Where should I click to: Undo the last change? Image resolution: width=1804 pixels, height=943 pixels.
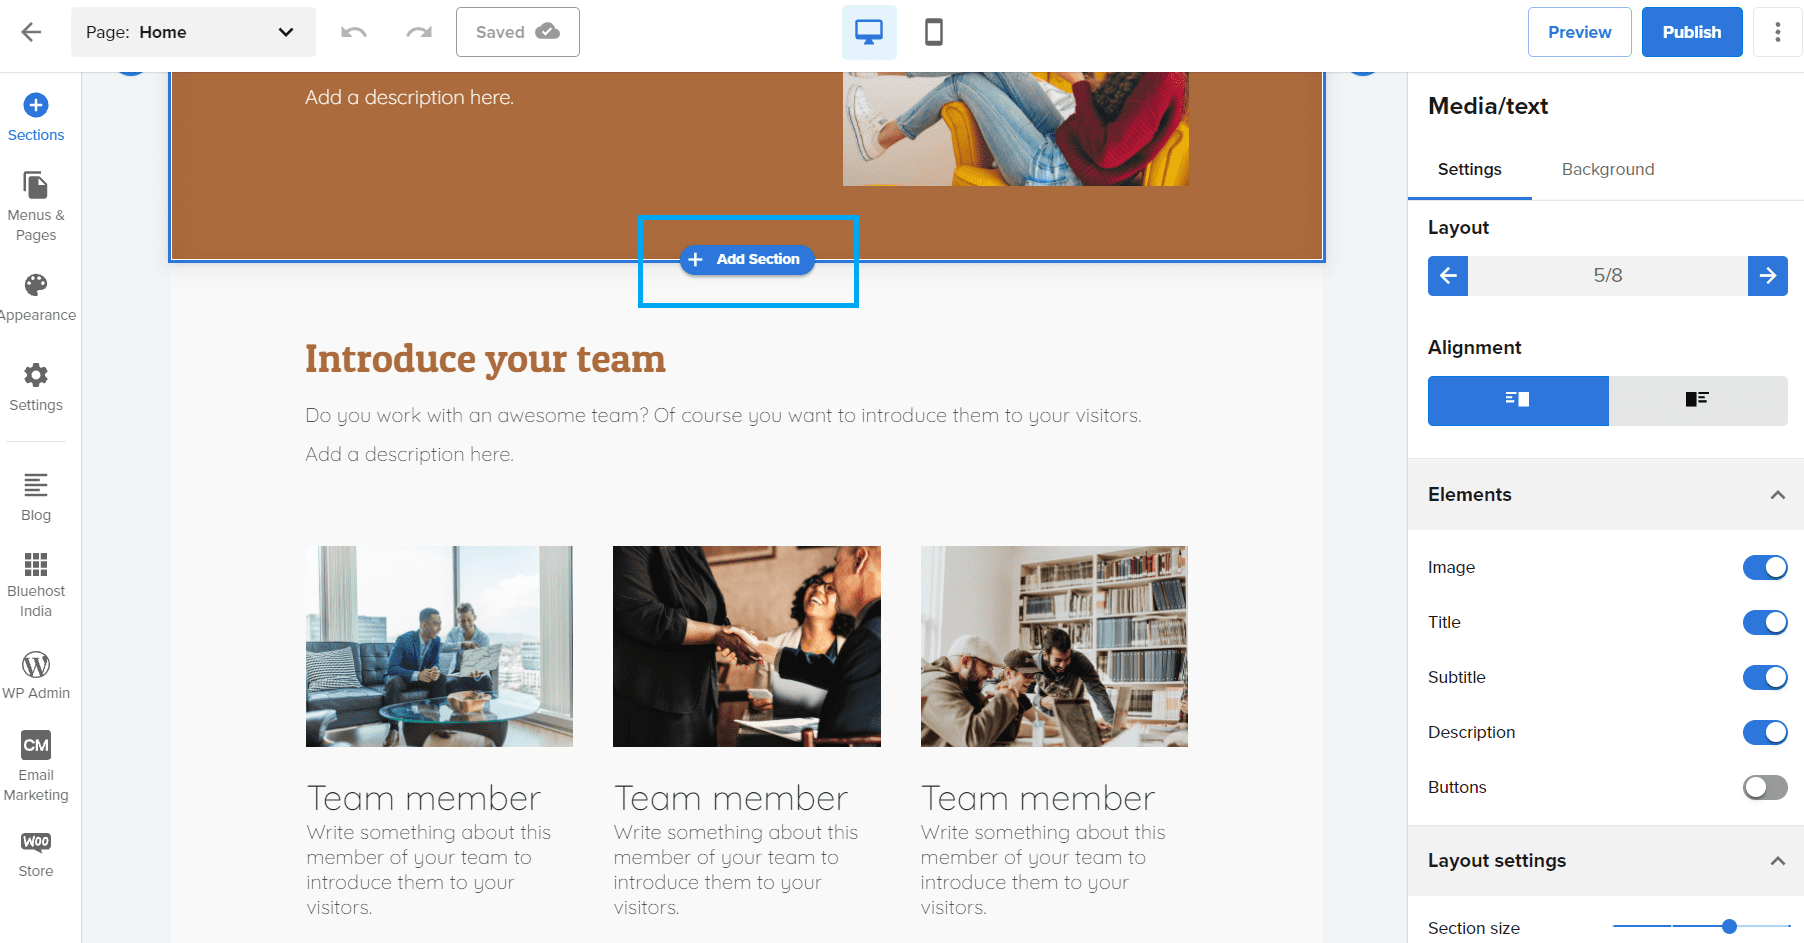point(354,32)
